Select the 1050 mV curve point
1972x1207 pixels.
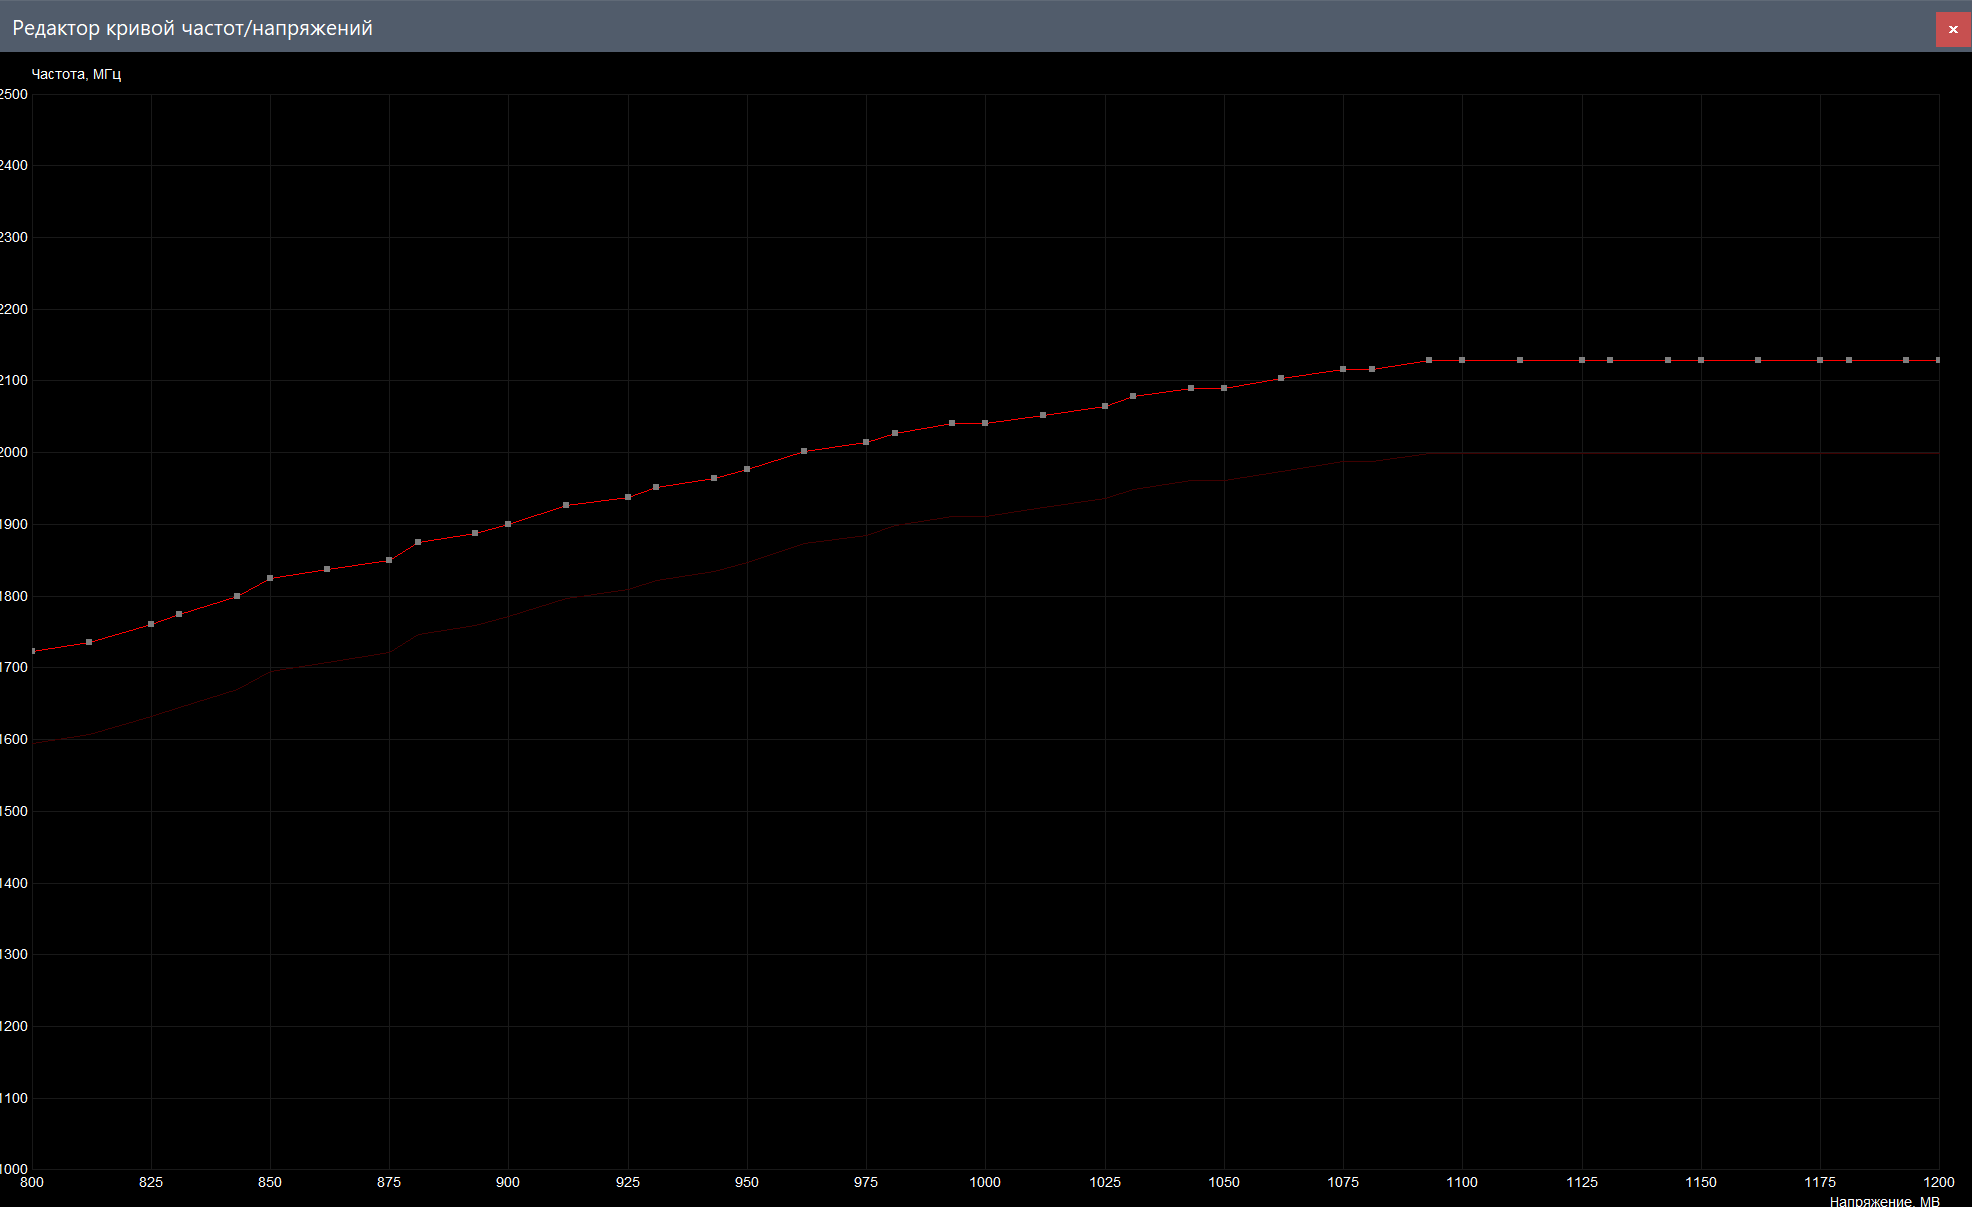tap(1224, 388)
